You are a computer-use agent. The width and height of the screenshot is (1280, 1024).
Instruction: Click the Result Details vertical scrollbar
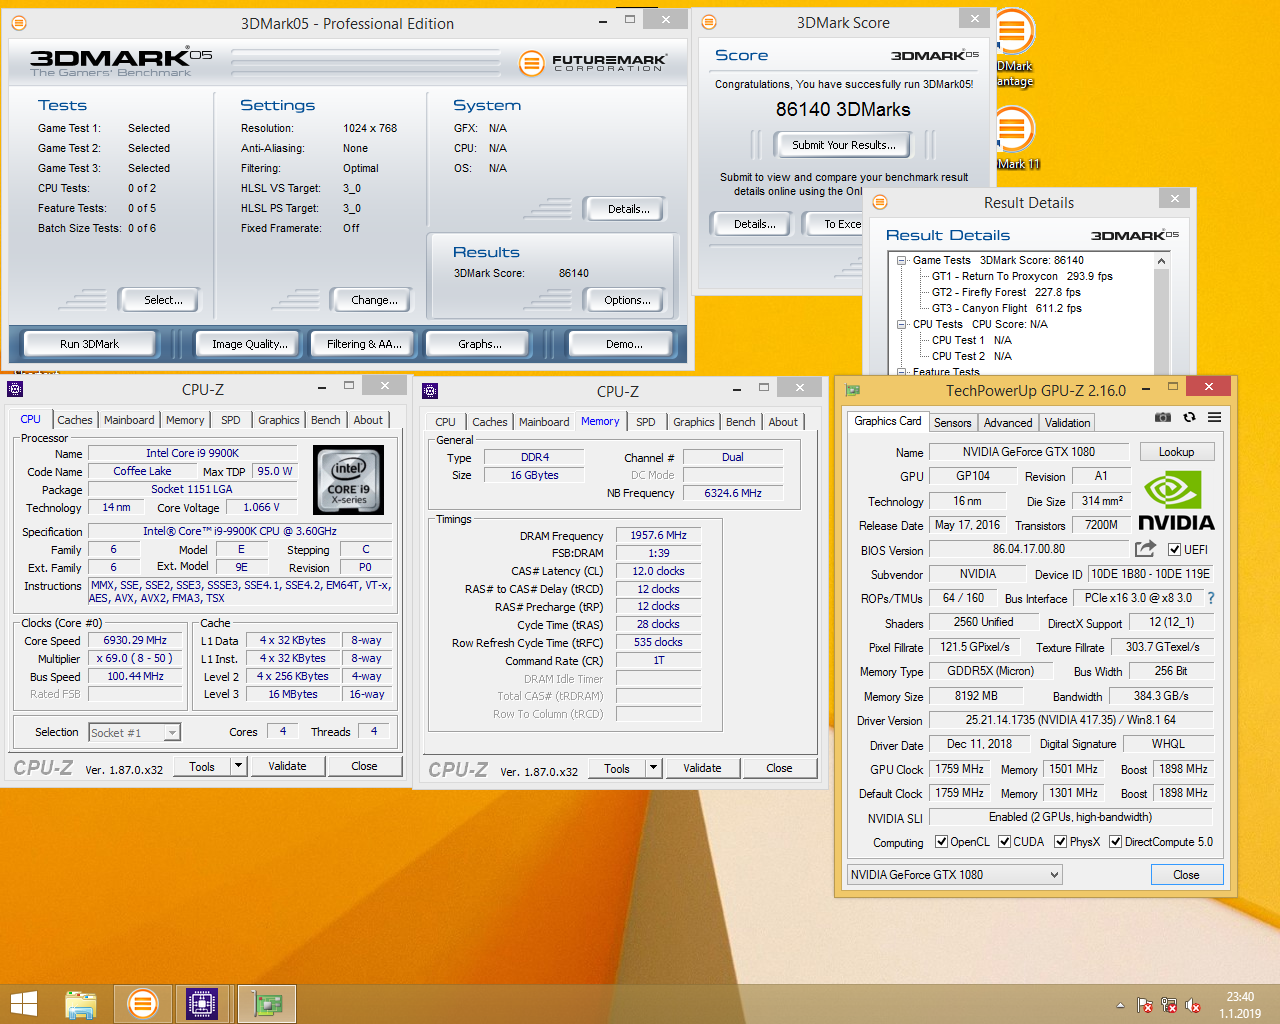(x=1161, y=315)
